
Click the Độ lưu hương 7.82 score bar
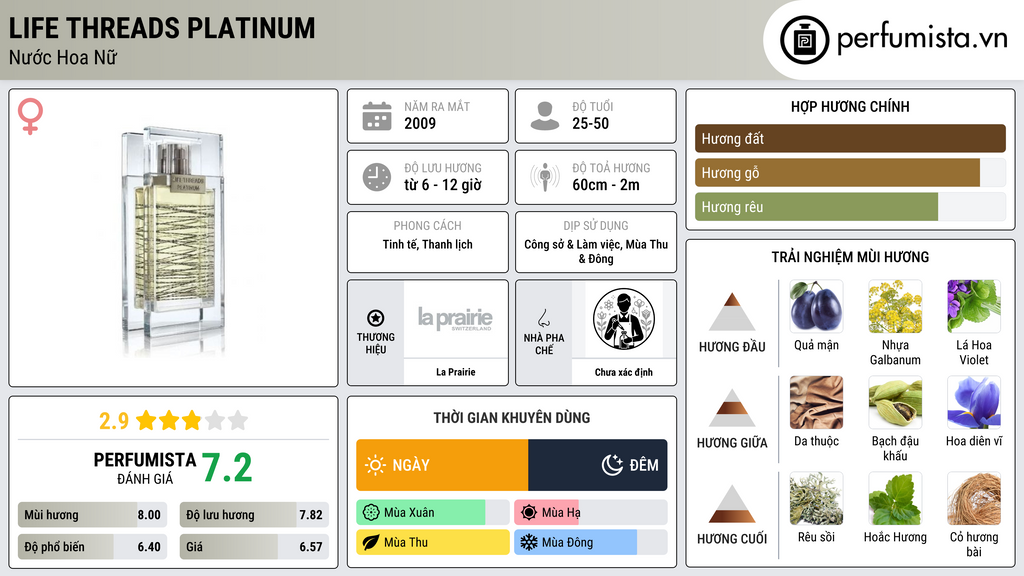pyautogui.click(x=254, y=515)
